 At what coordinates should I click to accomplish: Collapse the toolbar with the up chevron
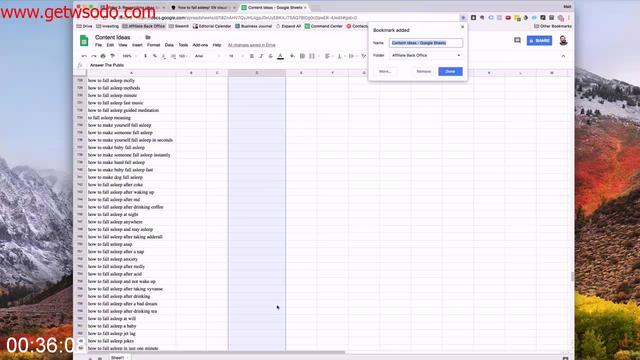pos(563,56)
